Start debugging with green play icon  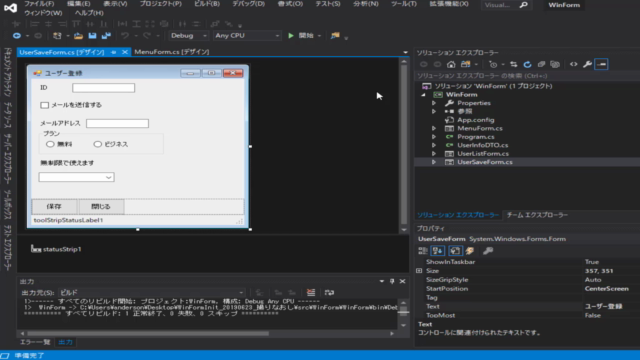pos(291,36)
